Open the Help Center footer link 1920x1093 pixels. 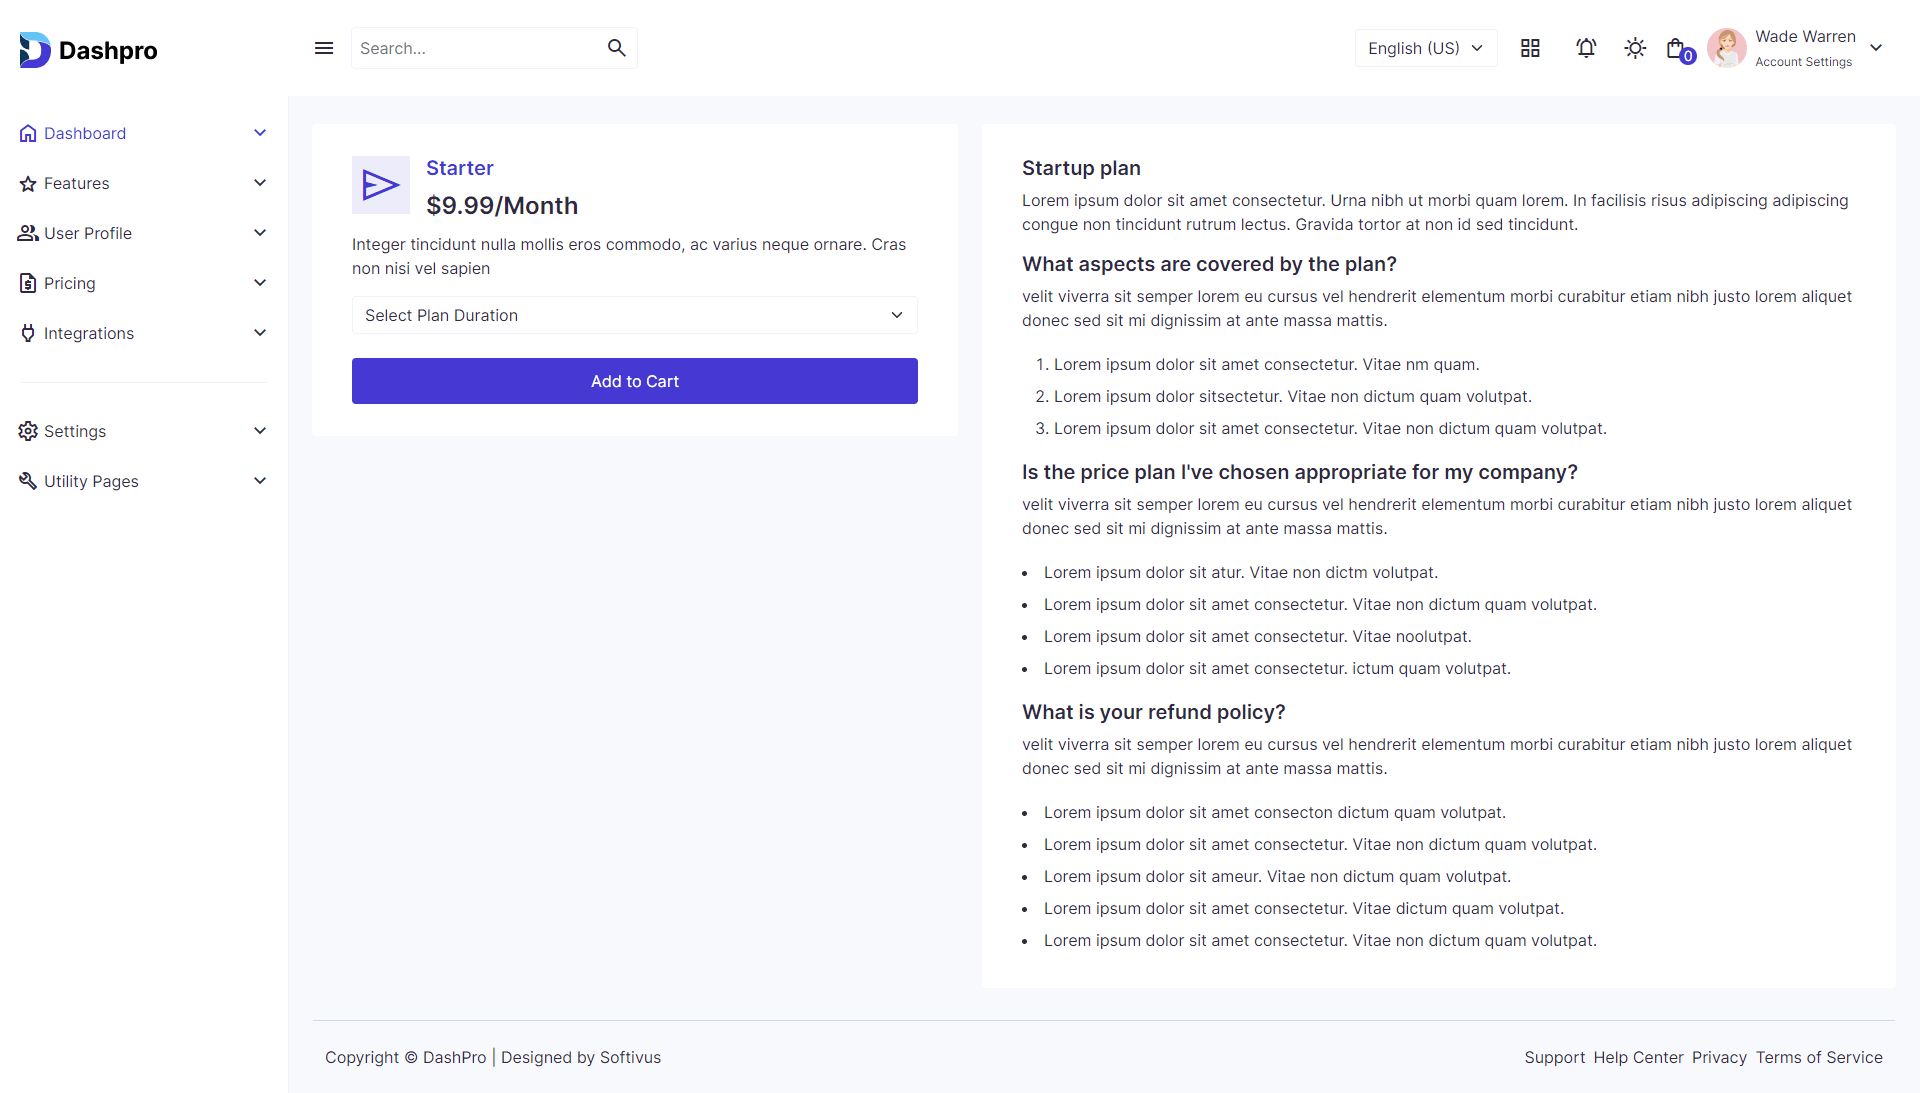pos(1638,1057)
